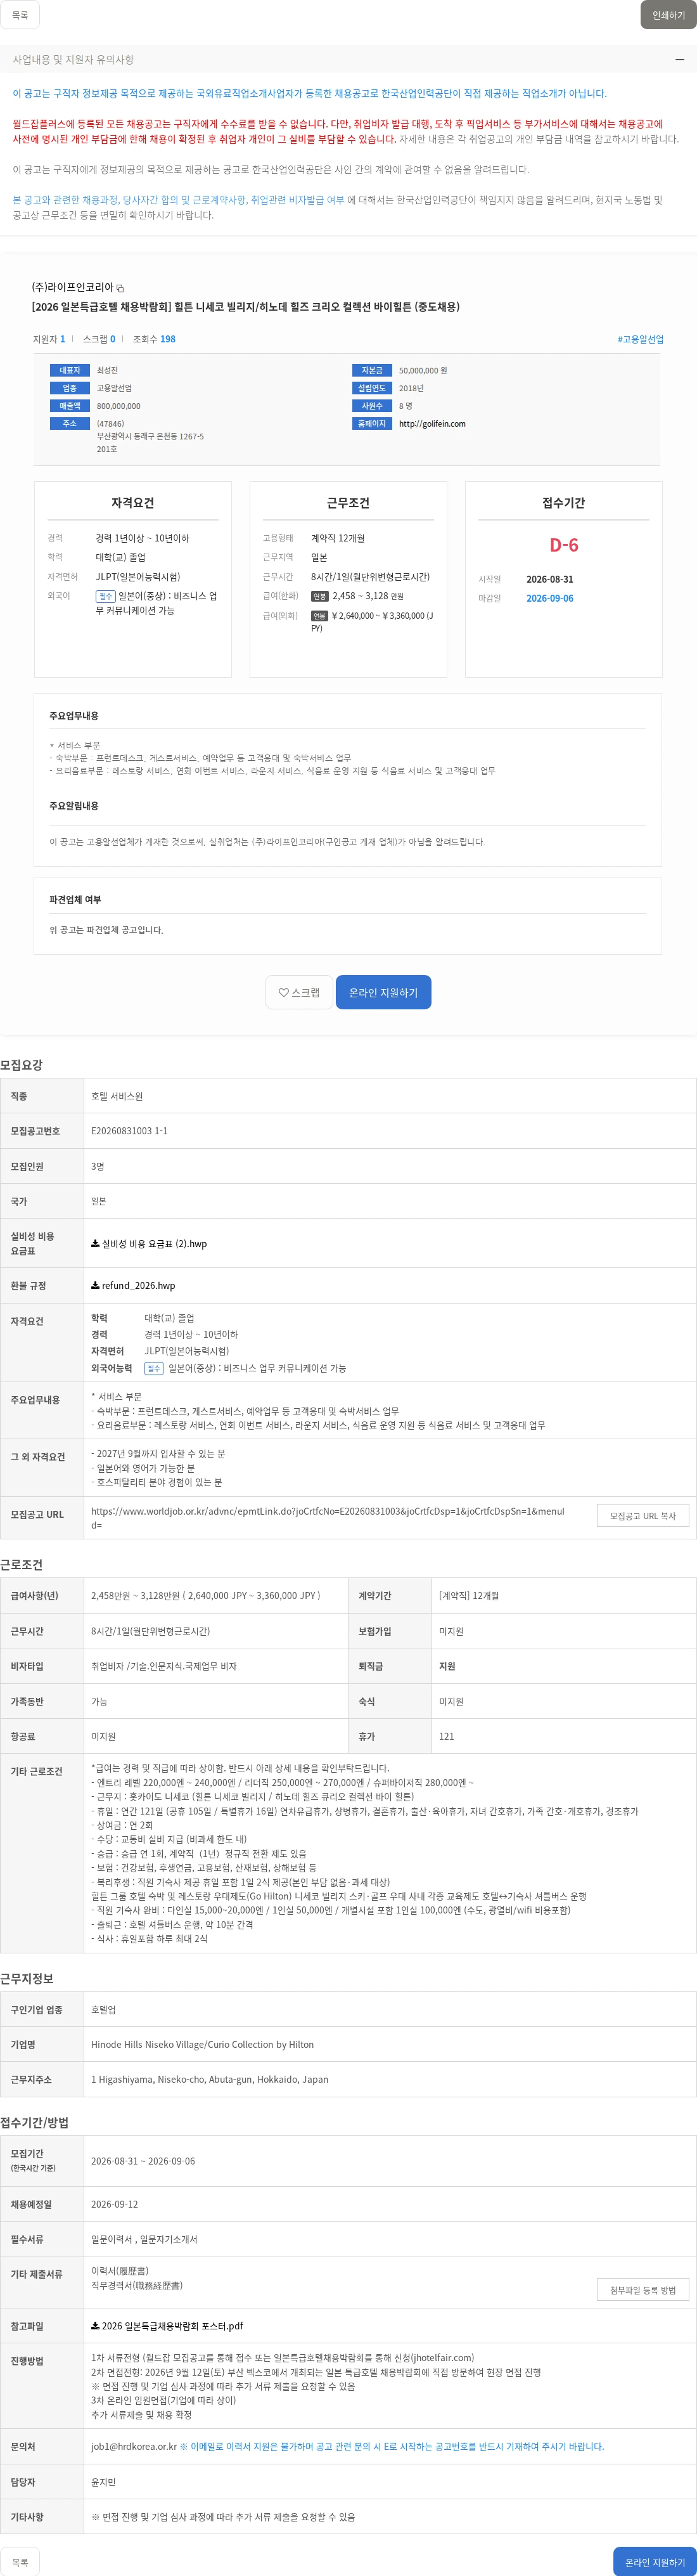The image size is (697, 2576).
Task: Click job title [2026 일본특급호텔 채용박람회] heading
Action: click(246, 307)
